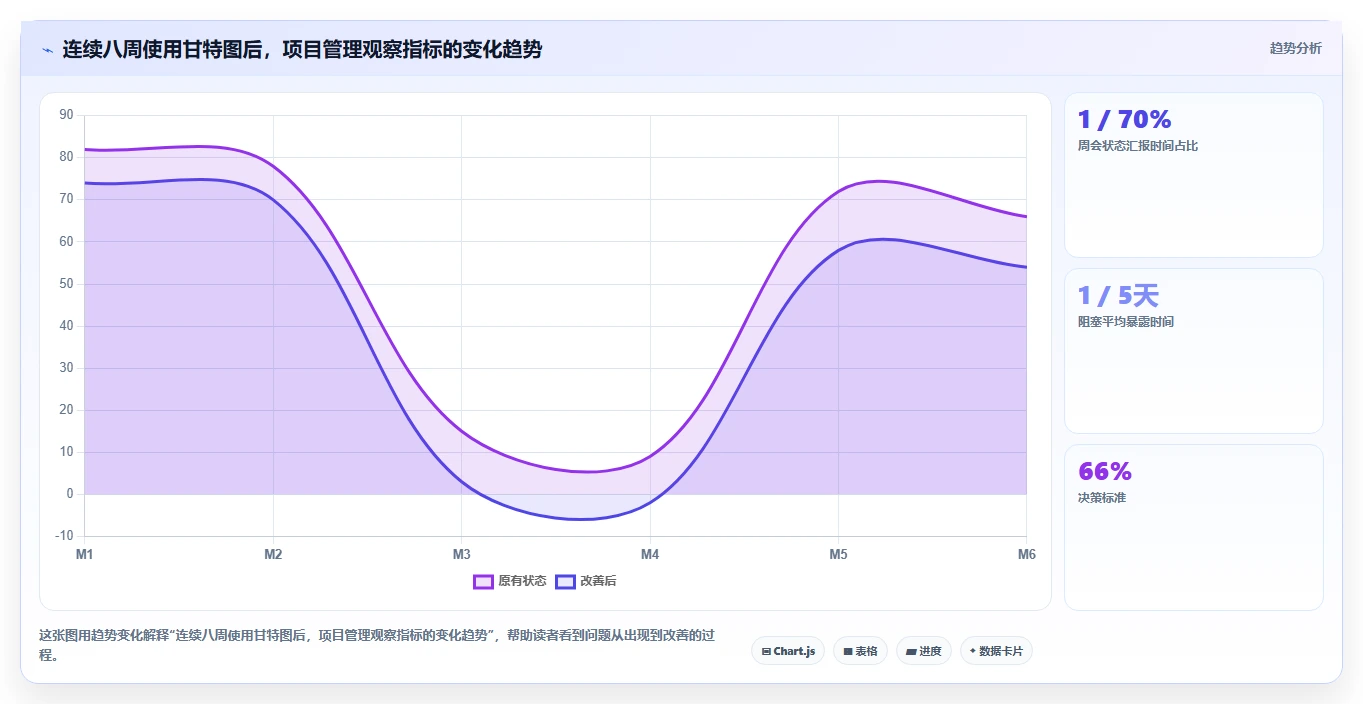This screenshot has width=1363, height=704.
Task: Click the M4 x-axis label
Action: point(650,554)
